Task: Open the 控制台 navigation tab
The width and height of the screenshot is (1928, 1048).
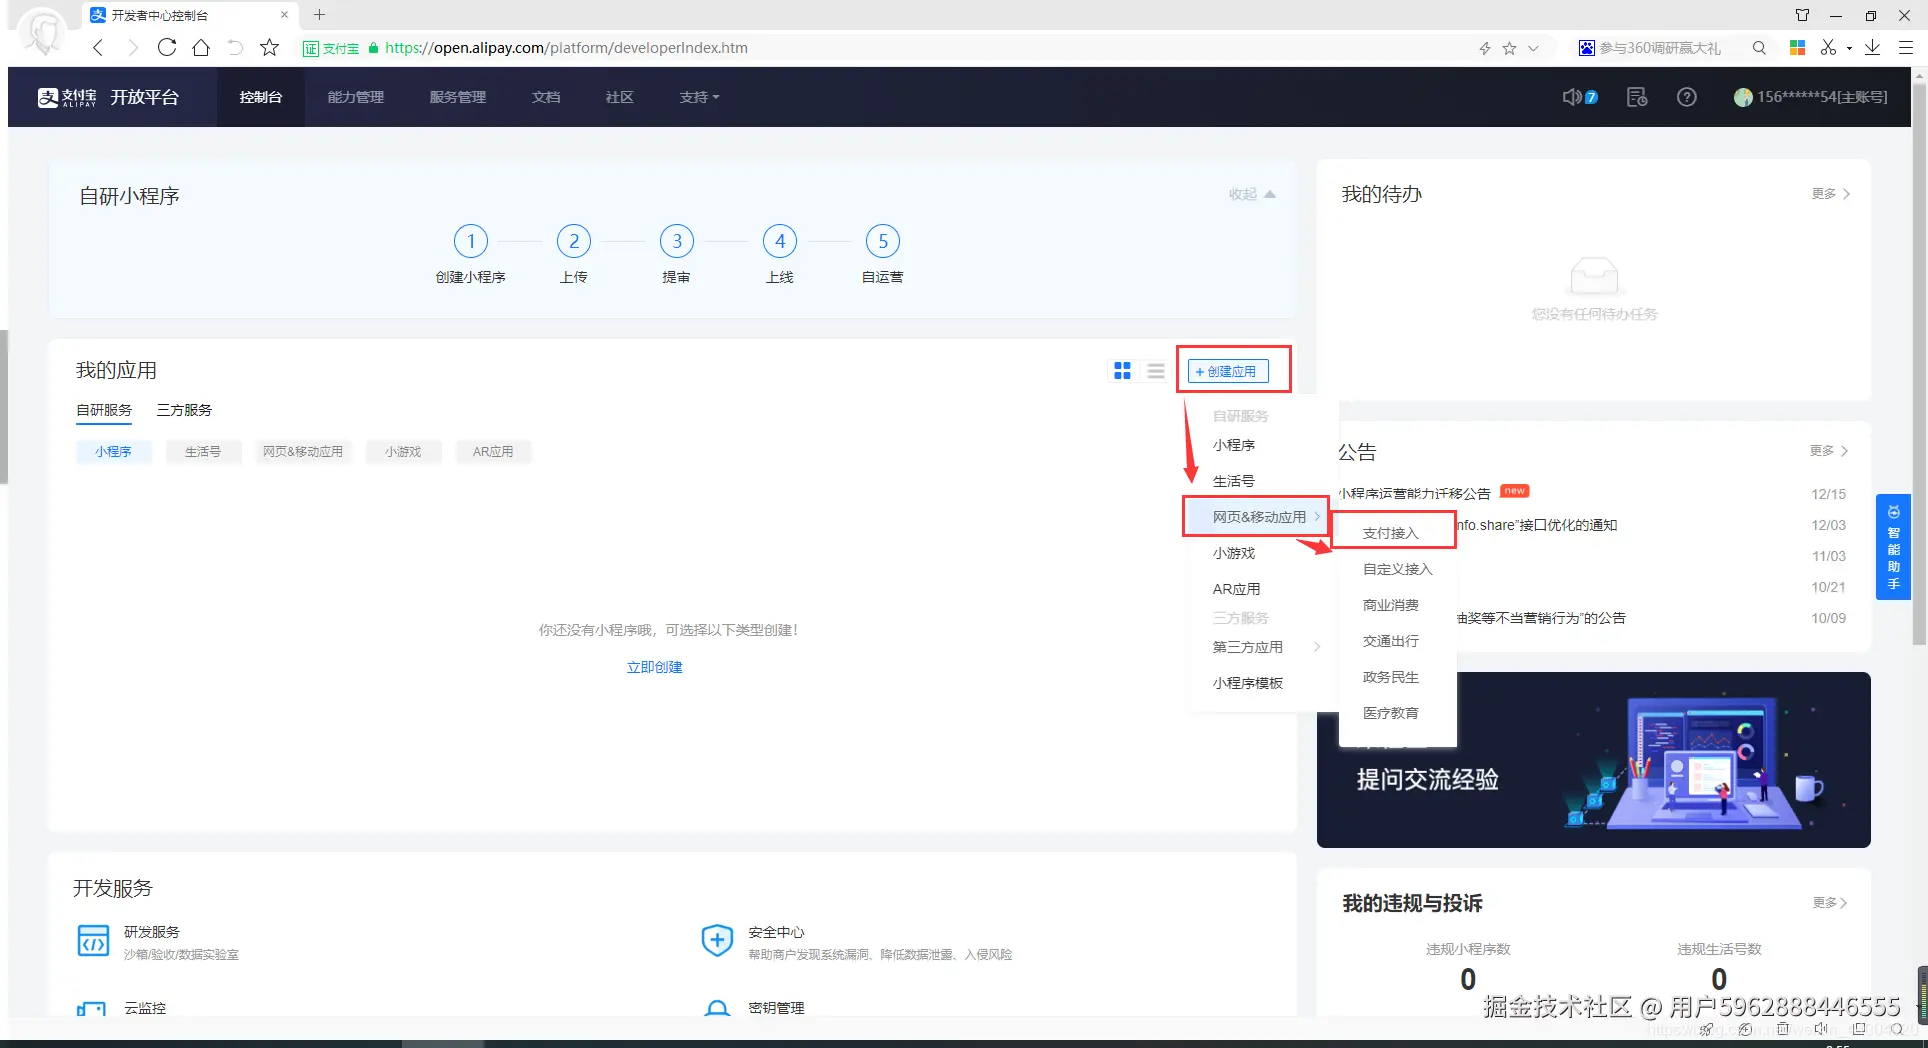Action: 260,97
